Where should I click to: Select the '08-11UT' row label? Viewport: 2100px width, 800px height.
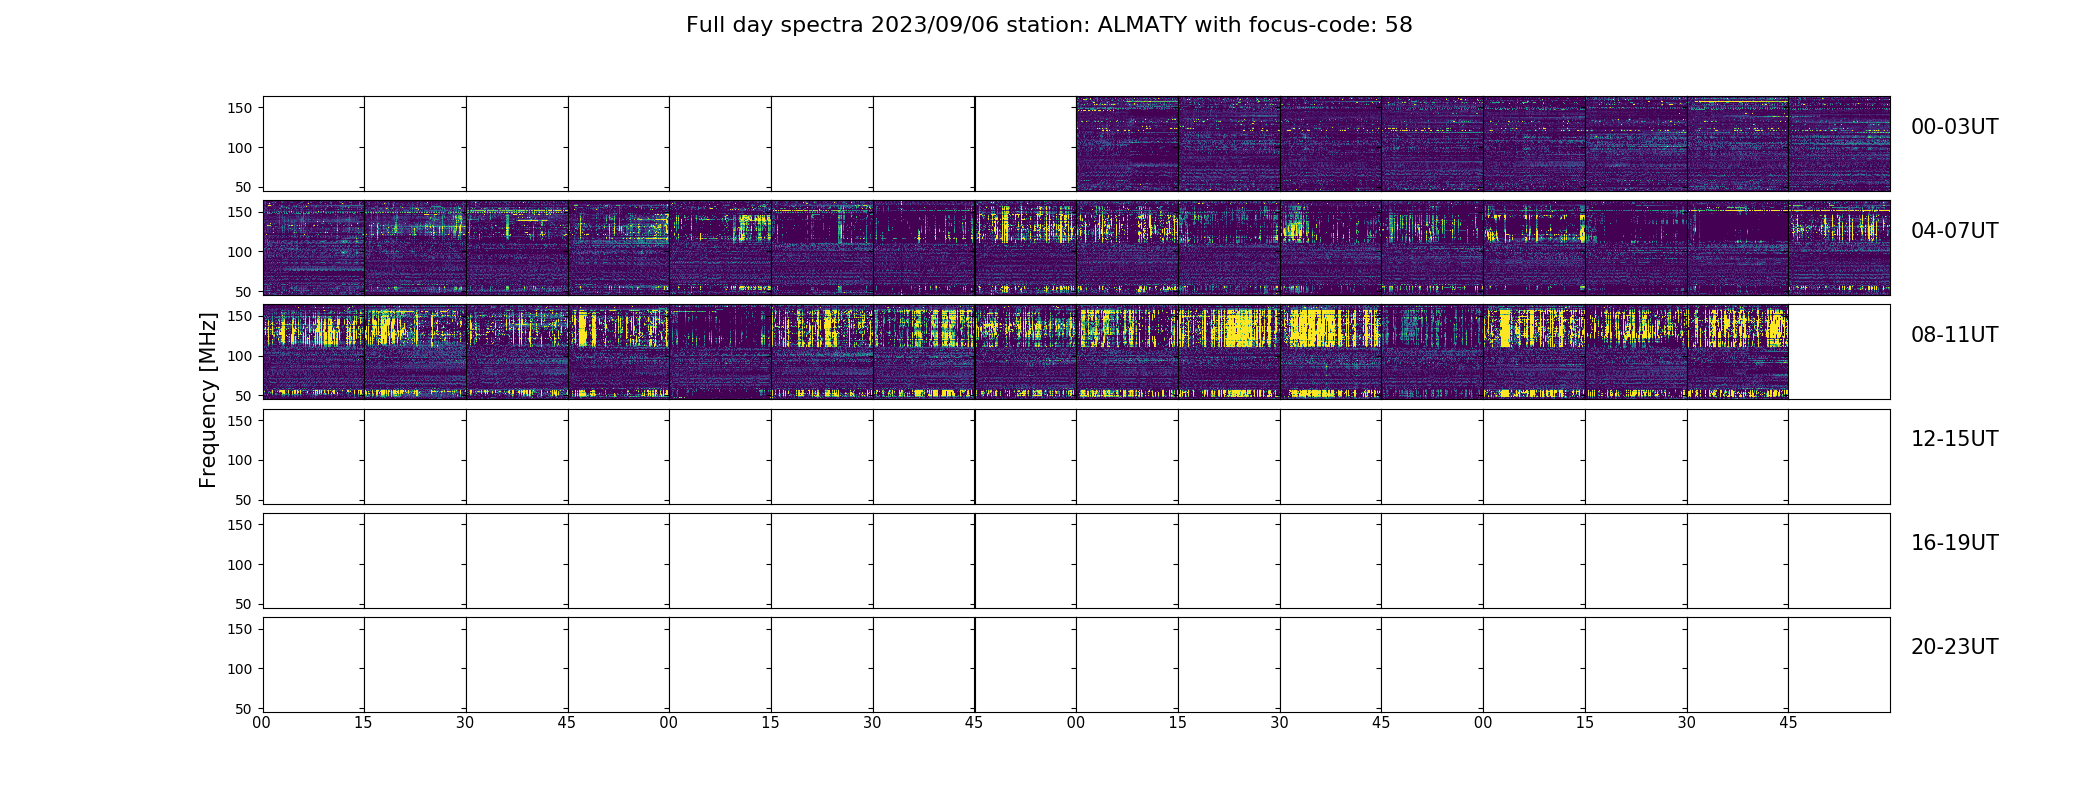tap(1954, 335)
